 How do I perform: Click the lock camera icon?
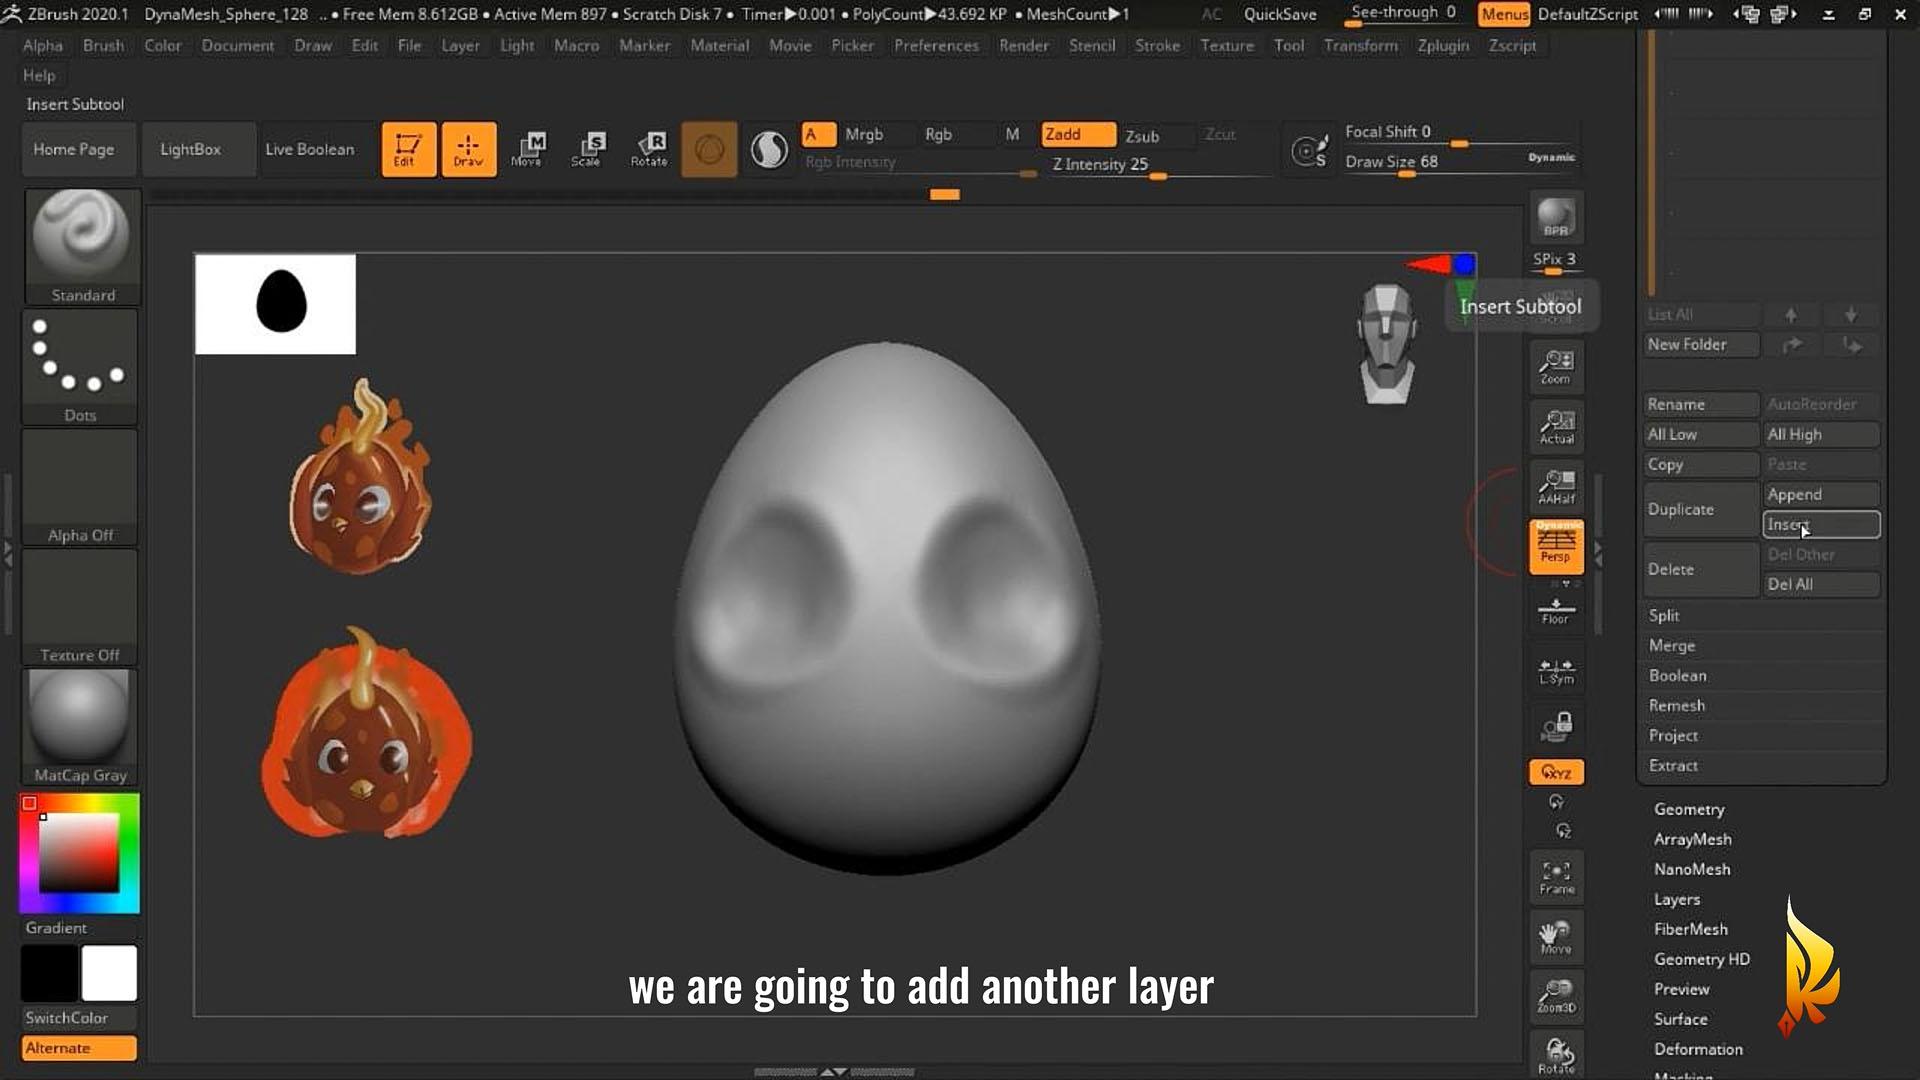[x=1556, y=727]
